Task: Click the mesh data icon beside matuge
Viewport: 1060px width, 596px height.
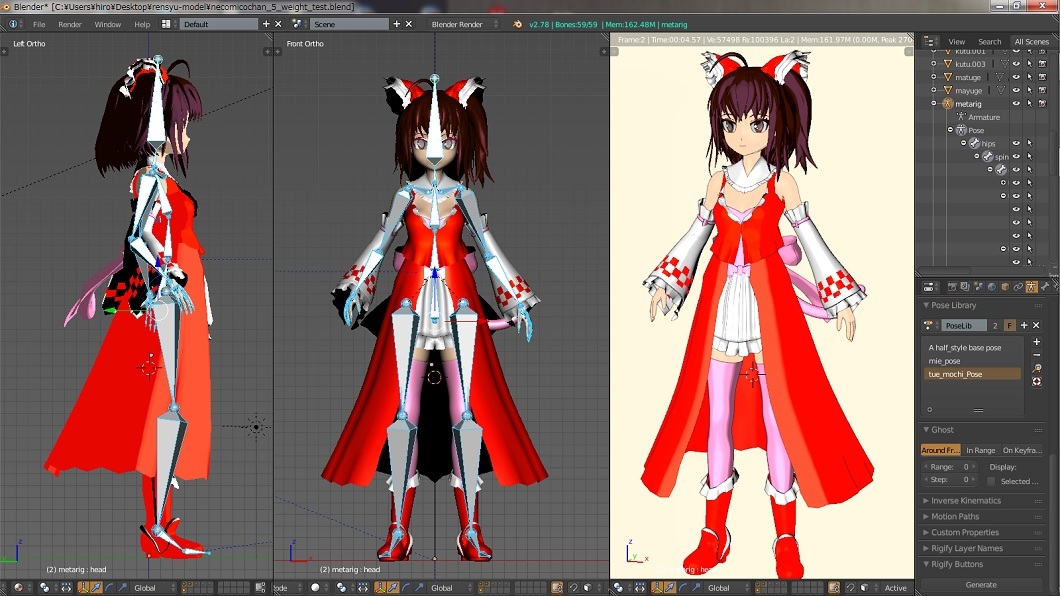Action: [x=999, y=78]
